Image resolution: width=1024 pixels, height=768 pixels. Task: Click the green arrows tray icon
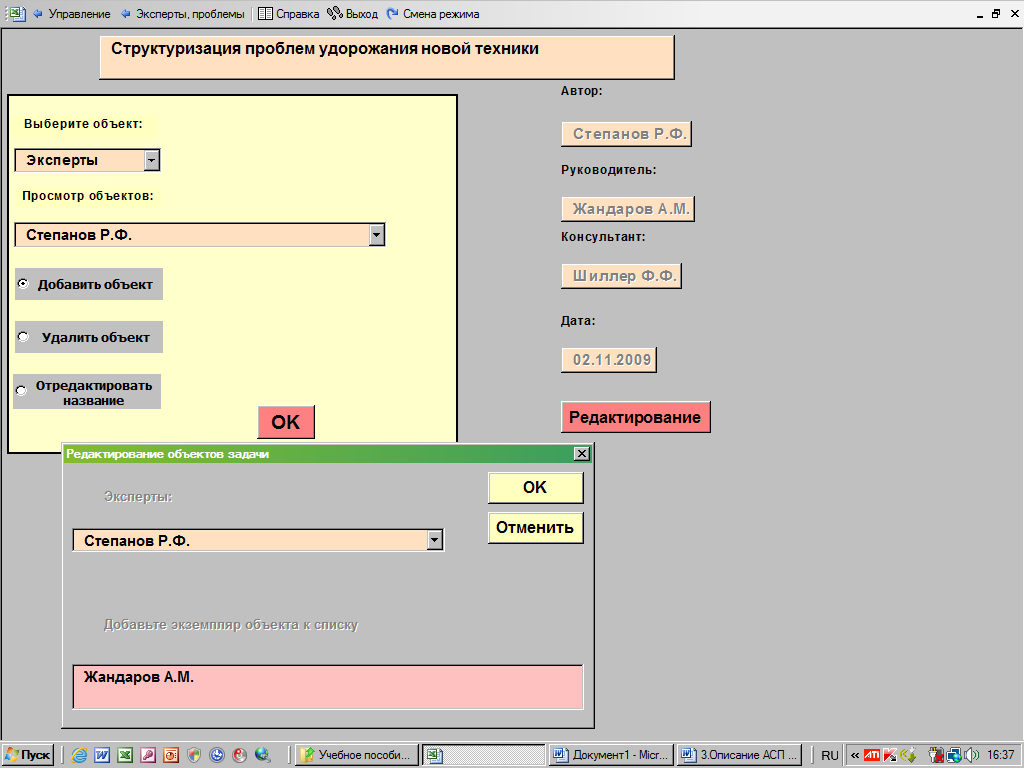click(x=908, y=755)
